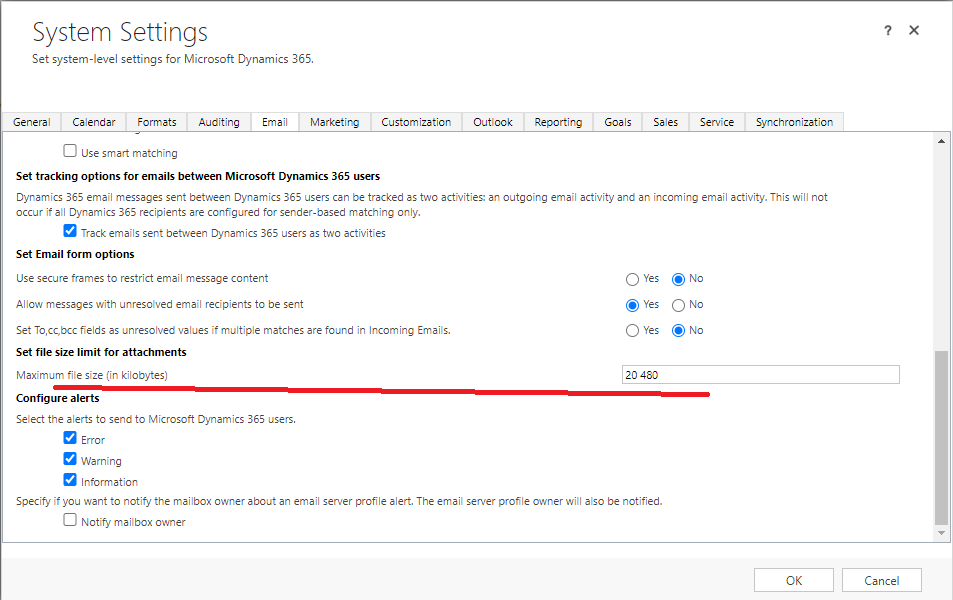The width and height of the screenshot is (953, 600).
Task: Open the Auditing tab
Action: [x=219, y=122]
